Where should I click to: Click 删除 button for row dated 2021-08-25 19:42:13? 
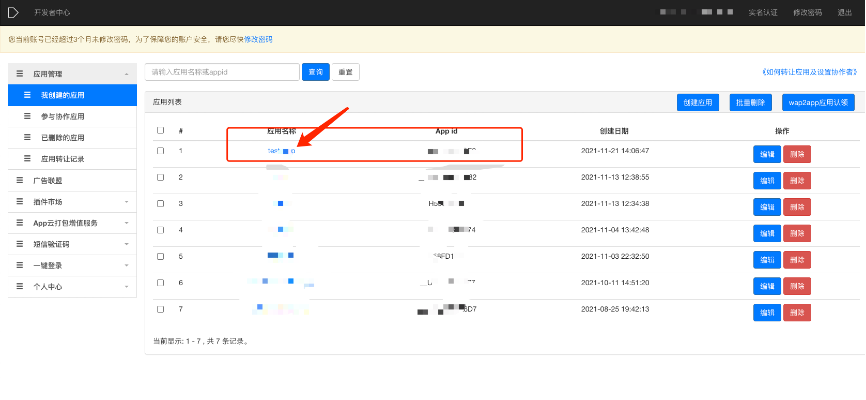point(797,313)
